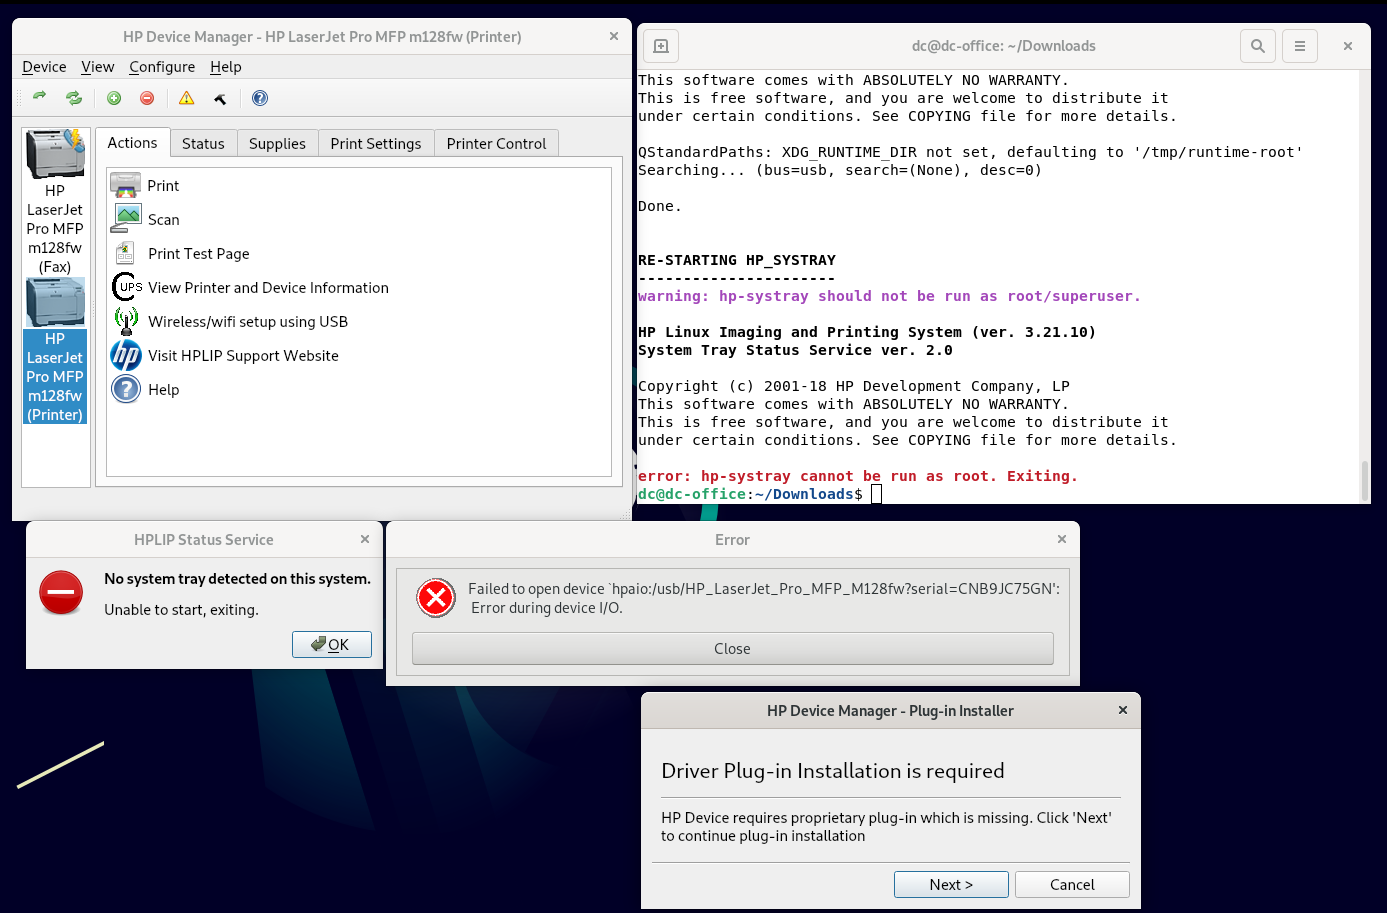Open the Device menu
This screenshot has width=1387, height=913.
tap(44, 67)
